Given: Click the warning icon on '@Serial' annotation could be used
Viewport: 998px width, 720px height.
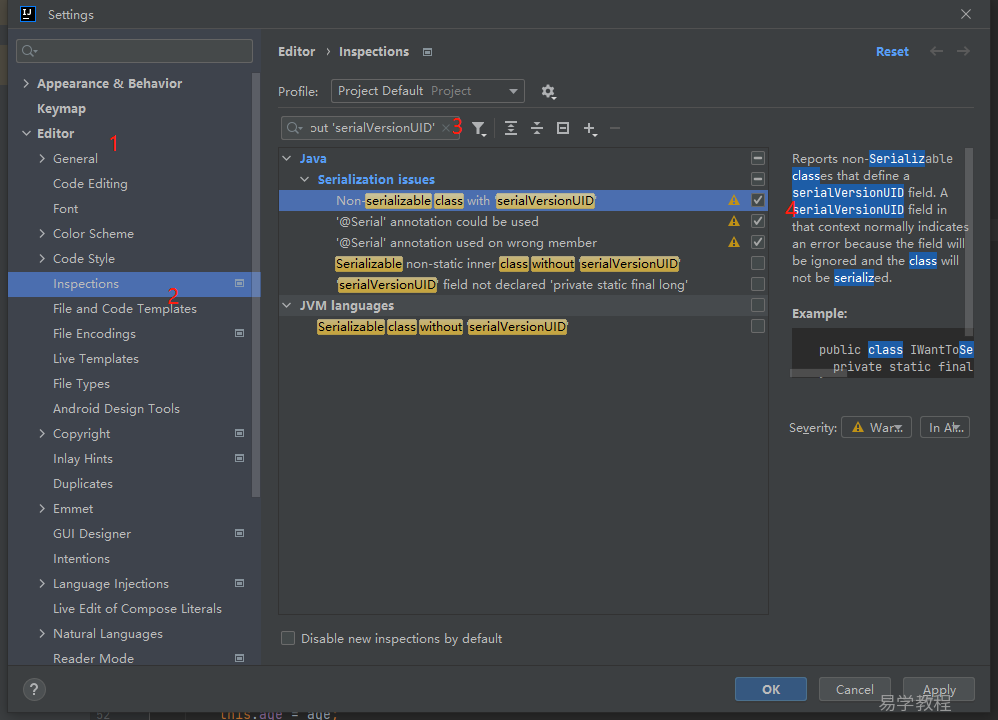Looking at the screenshot, I should pos(734,222).
